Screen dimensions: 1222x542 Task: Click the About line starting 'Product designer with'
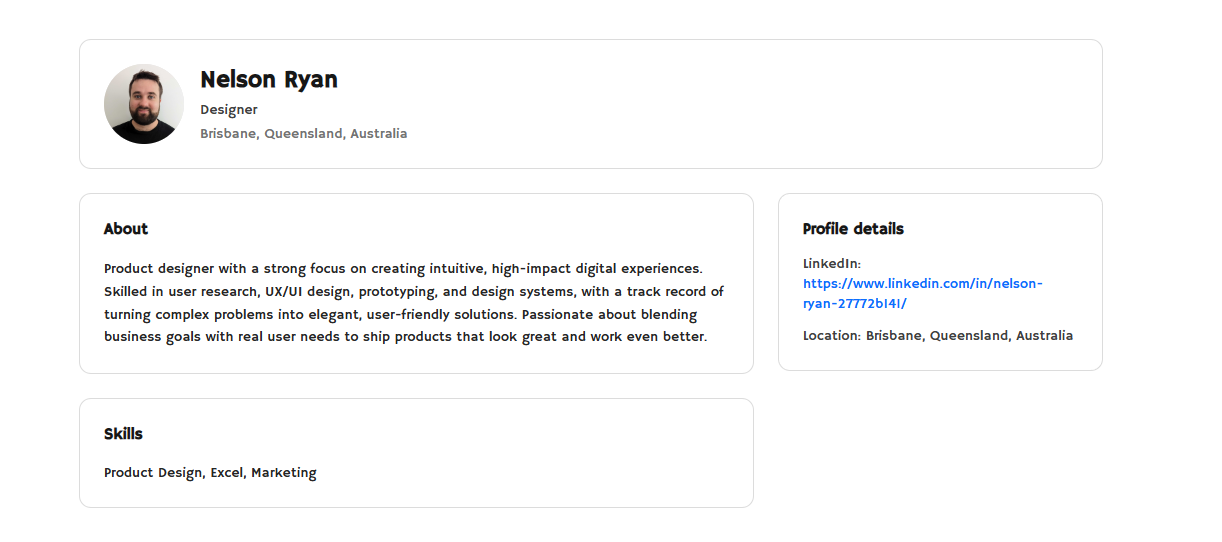coord(403,269)
